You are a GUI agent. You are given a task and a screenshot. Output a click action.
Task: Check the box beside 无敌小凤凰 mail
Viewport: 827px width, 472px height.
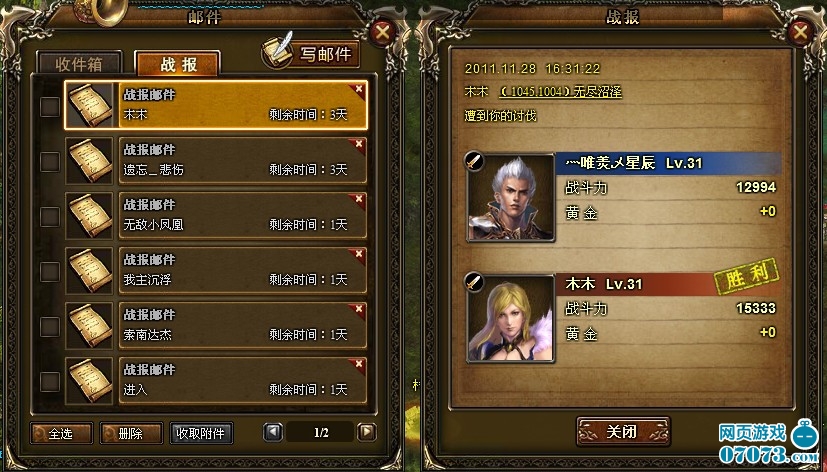50,217
